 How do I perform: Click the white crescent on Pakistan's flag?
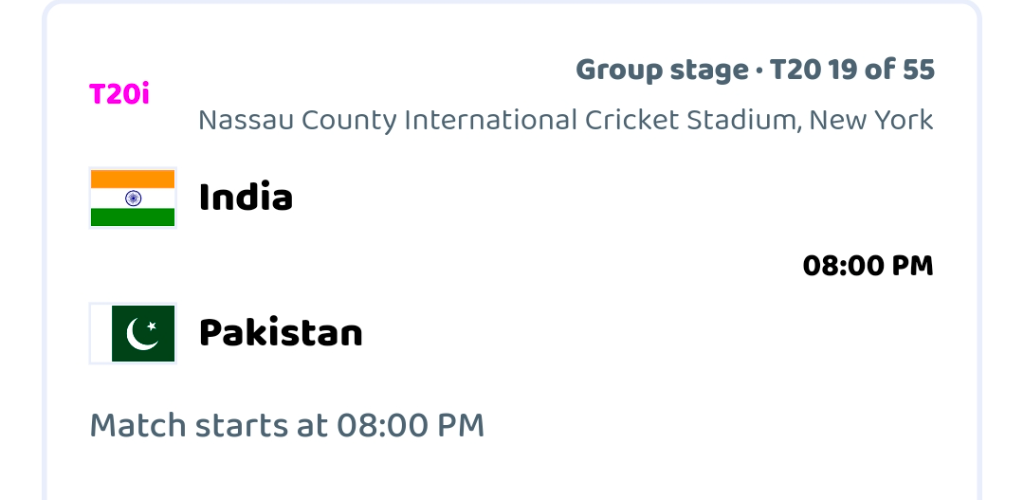141,334
